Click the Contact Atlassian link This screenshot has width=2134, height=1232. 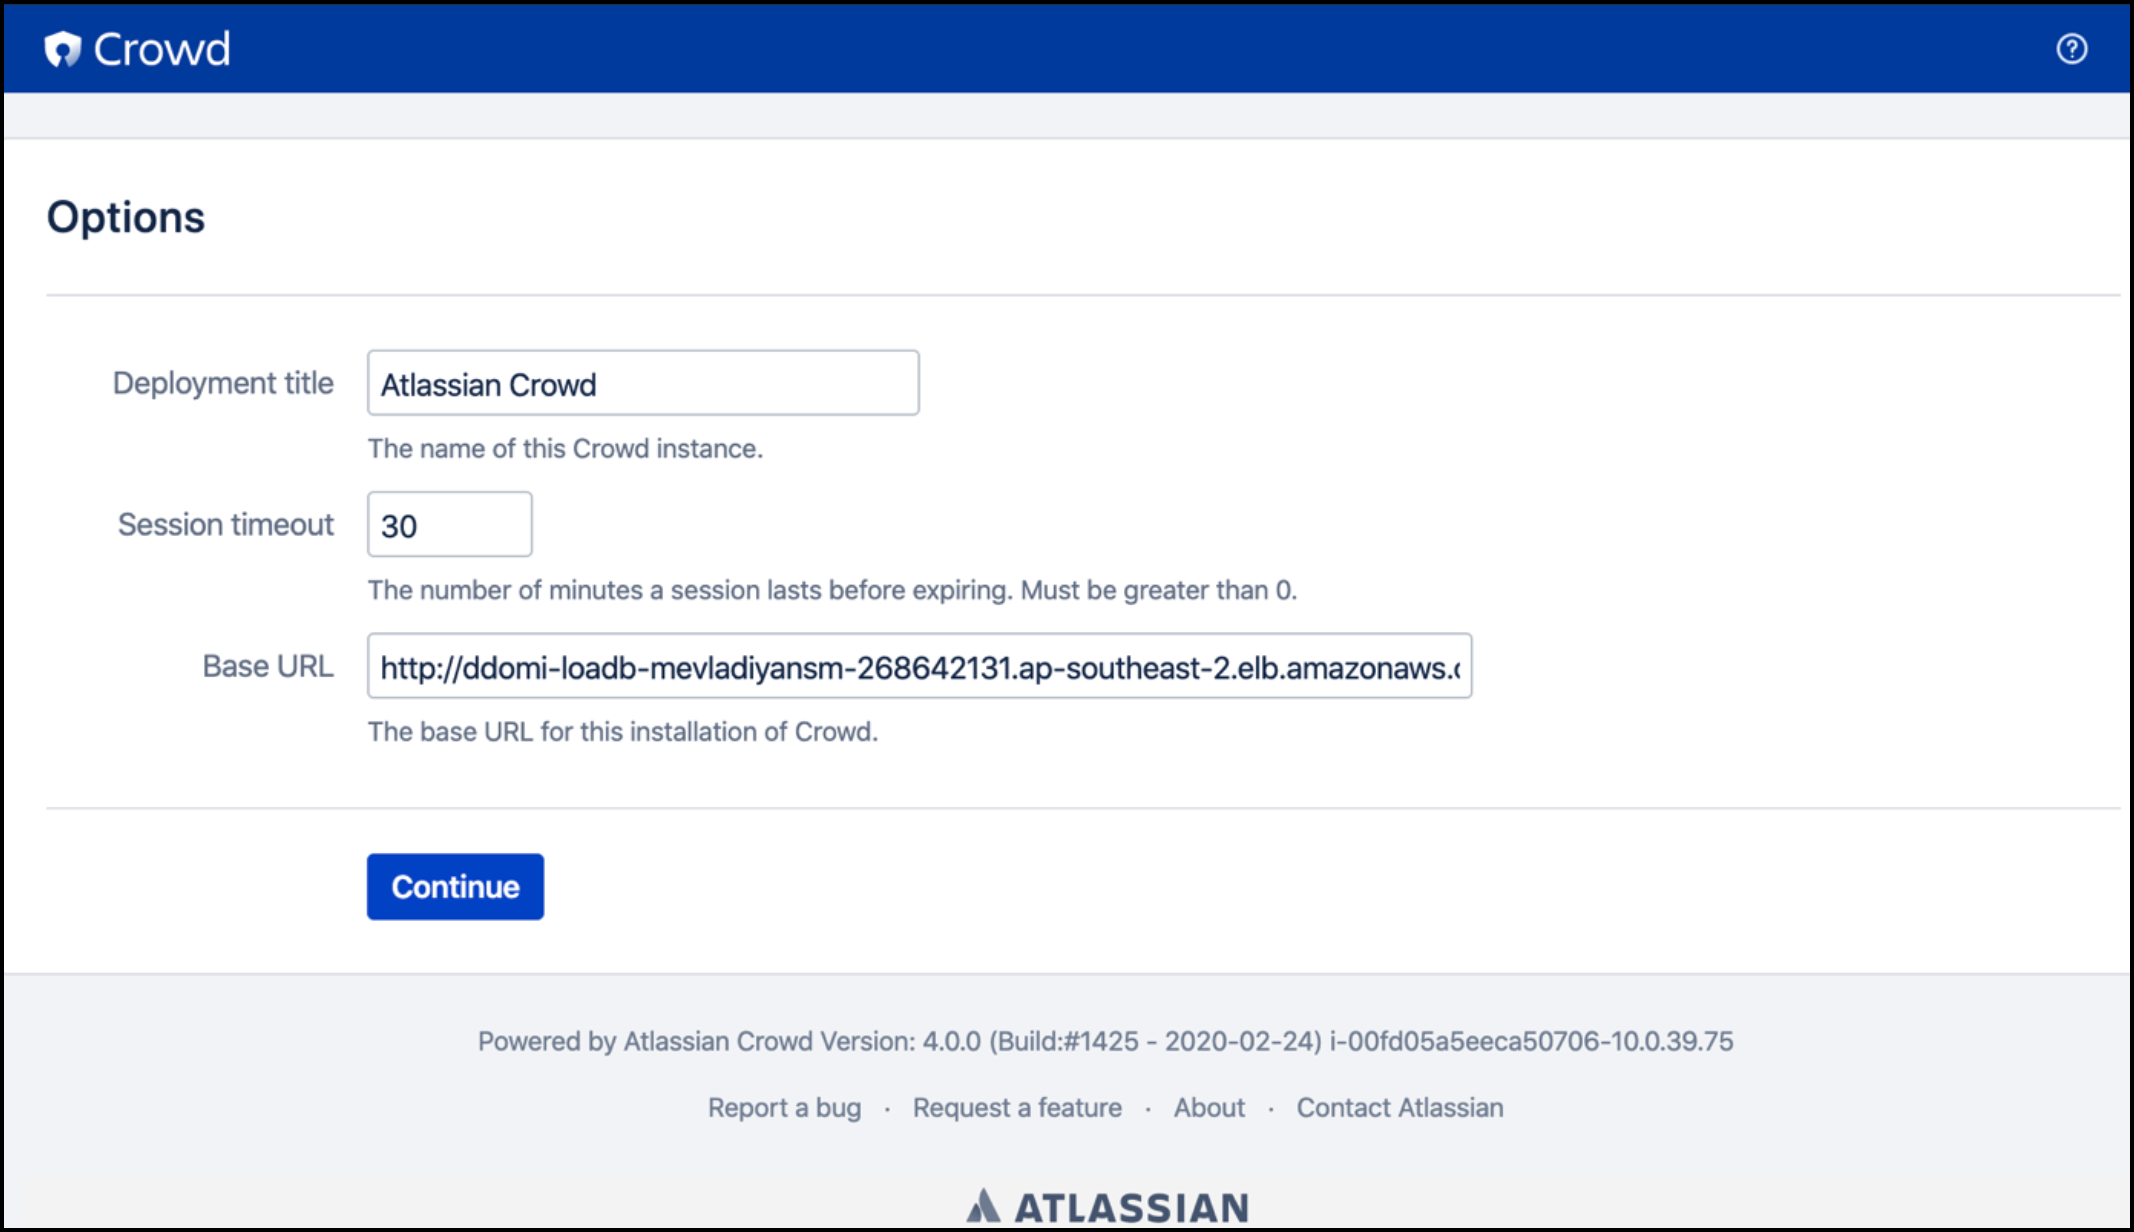(x=1399, y=1108)
